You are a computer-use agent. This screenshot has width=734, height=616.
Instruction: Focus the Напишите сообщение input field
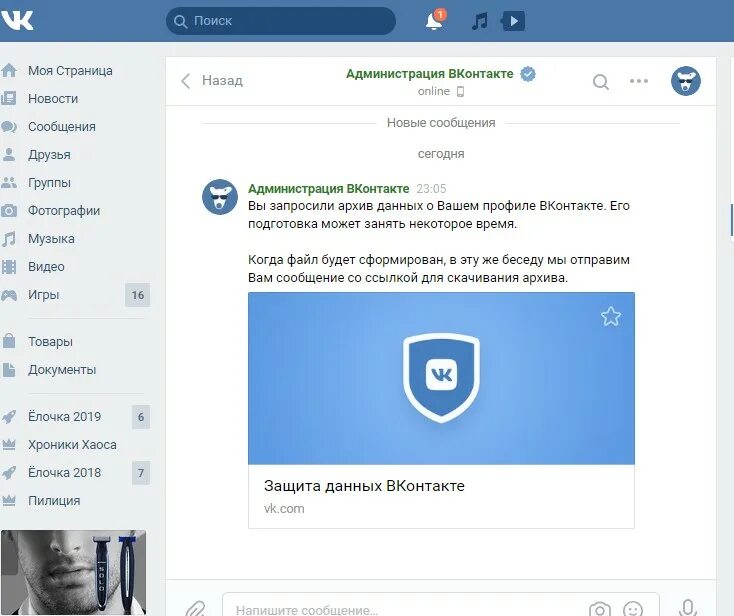(x=441, y=605)
